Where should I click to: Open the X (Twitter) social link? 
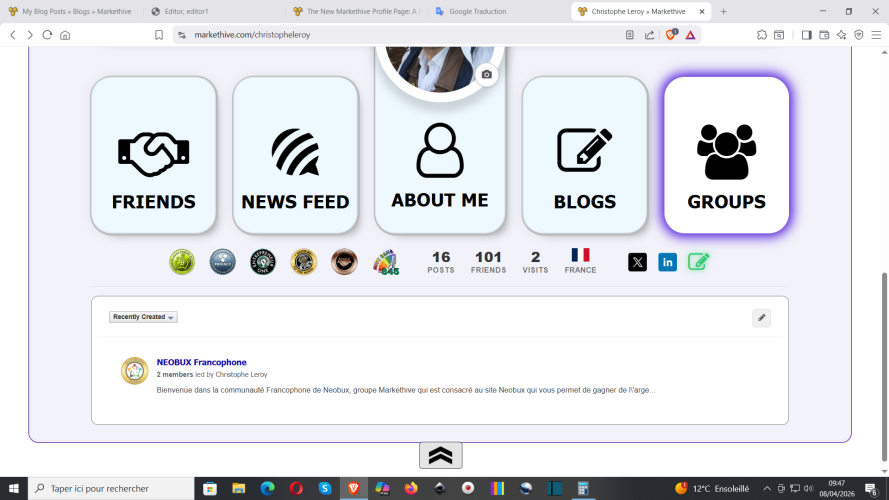[638, 262]
